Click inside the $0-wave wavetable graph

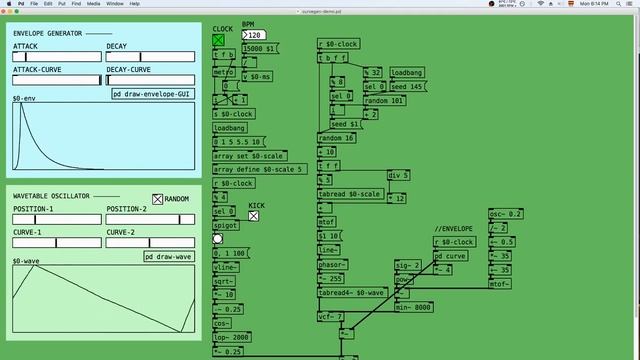point(104,299)
